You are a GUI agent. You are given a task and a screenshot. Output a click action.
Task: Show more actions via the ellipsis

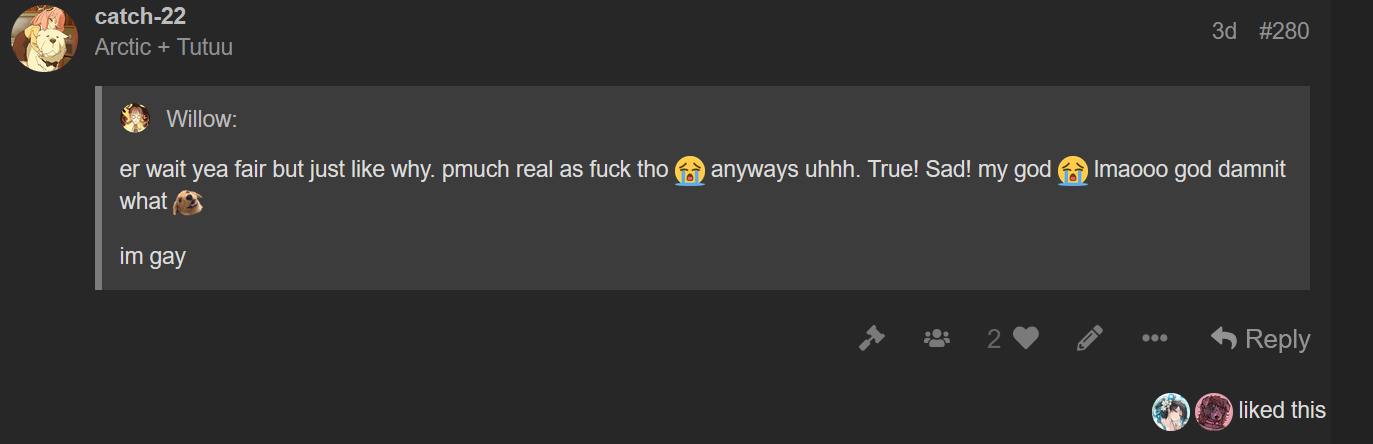[x=1155, y=339]
